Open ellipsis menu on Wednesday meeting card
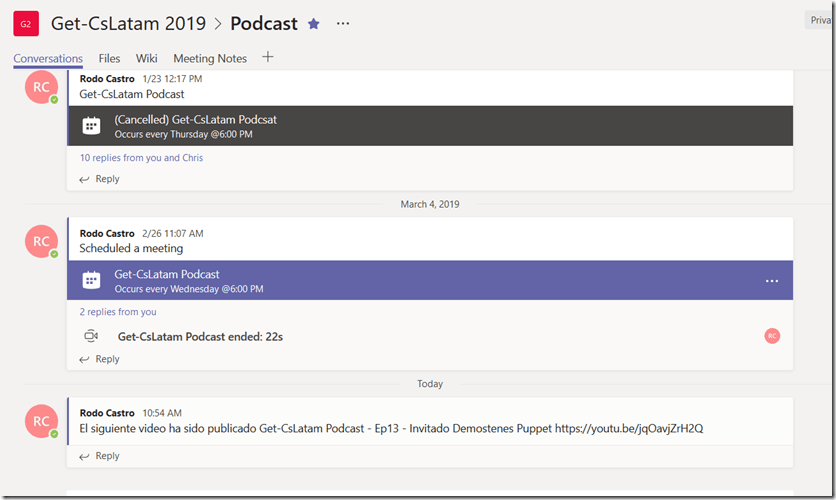Screen dimensions: 836x500 click(772, 281)
